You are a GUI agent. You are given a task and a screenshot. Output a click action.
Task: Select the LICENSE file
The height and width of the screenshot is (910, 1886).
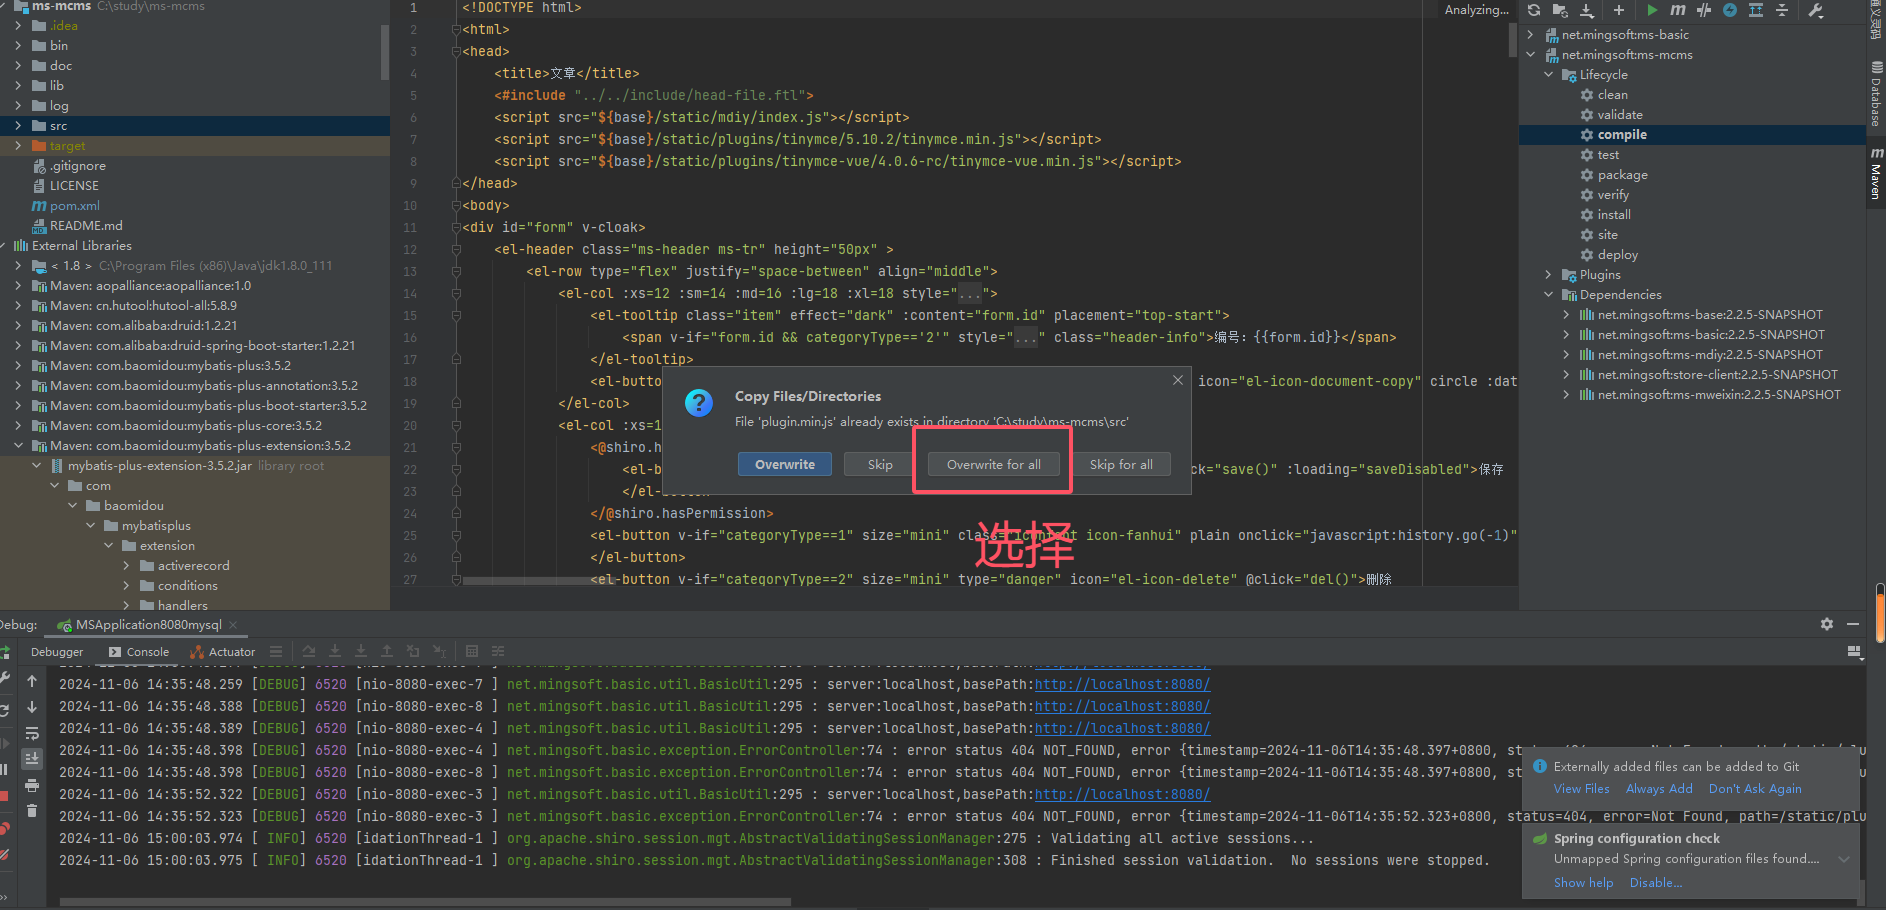(74, 186)
